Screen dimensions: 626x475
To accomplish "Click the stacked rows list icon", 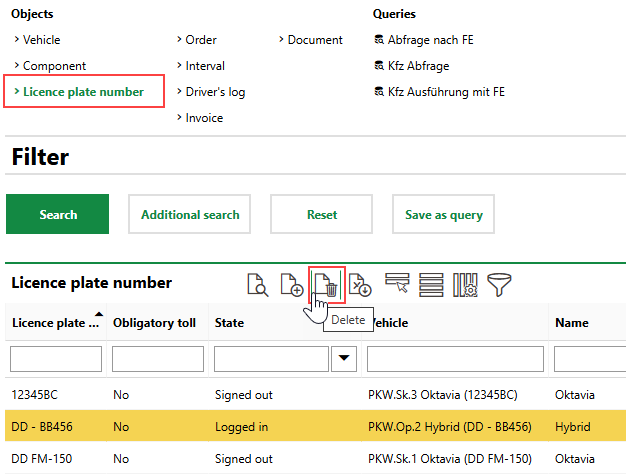I will coord(431,285).
